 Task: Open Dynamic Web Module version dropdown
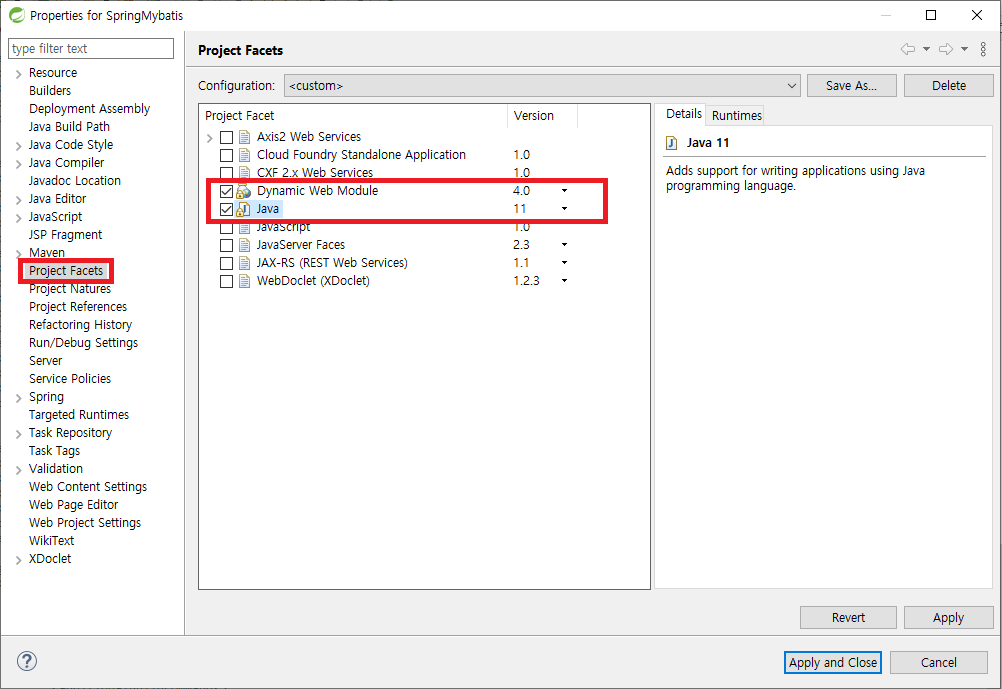564,190
